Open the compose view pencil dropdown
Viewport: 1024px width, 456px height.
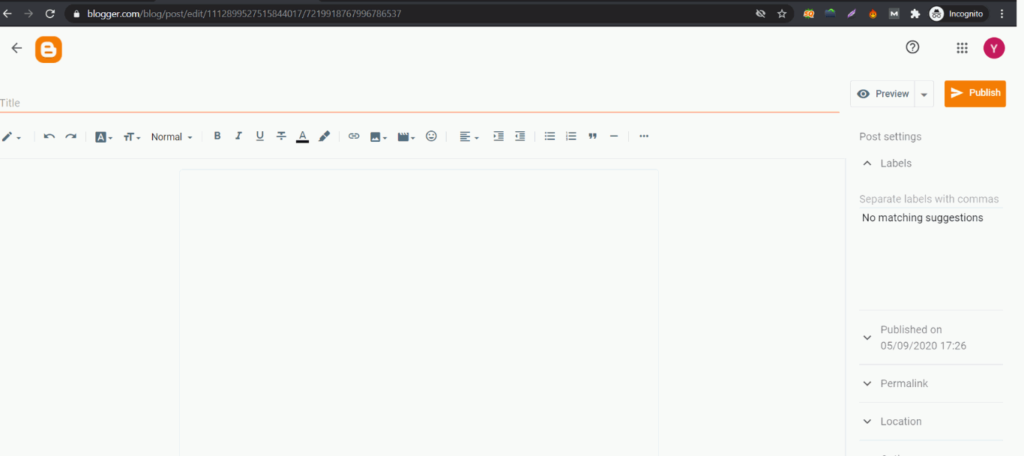(x=11, y=137)
